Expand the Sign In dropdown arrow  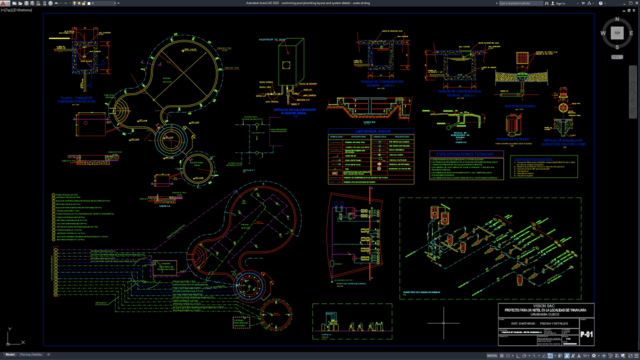point(578,3)
